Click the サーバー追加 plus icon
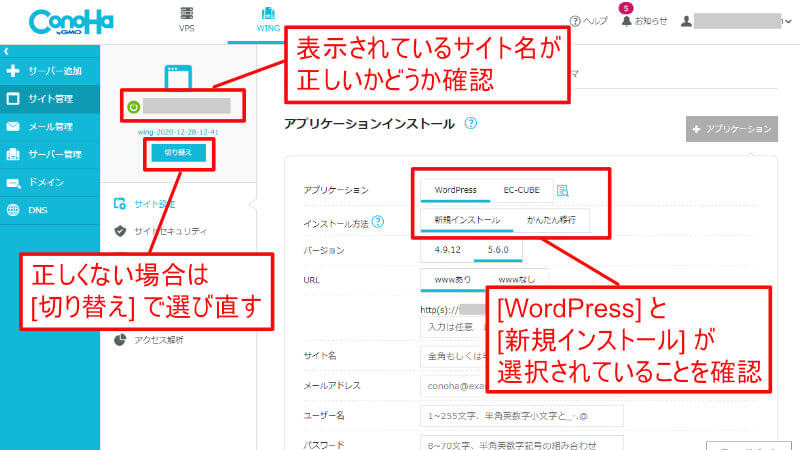800x450 pixels. coord(13,71)
